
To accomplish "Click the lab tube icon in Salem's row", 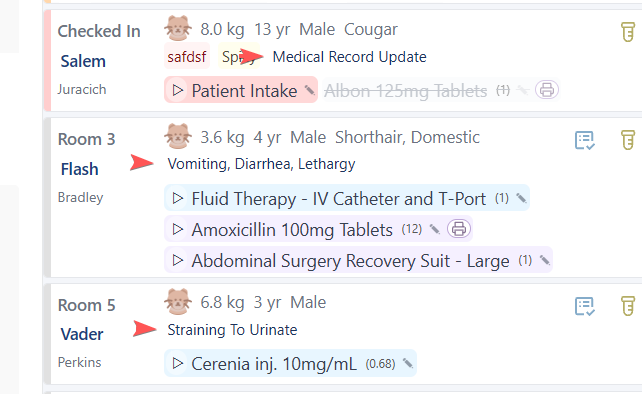I will 628,32.
